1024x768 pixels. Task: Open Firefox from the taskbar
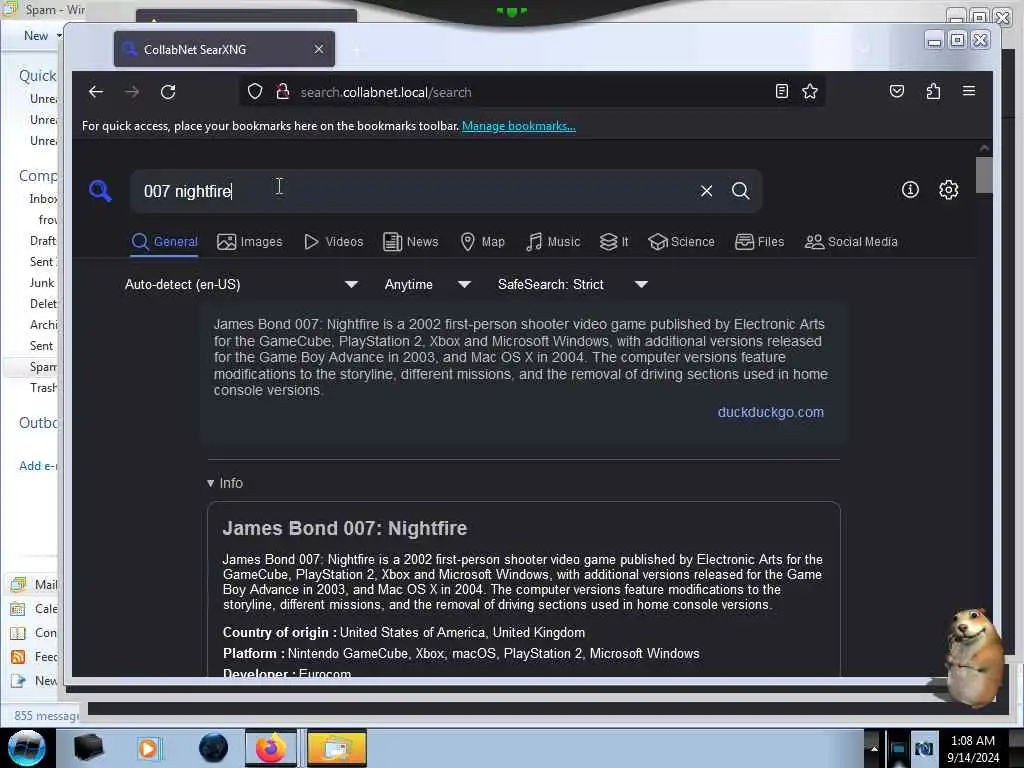tap(271, 748)
